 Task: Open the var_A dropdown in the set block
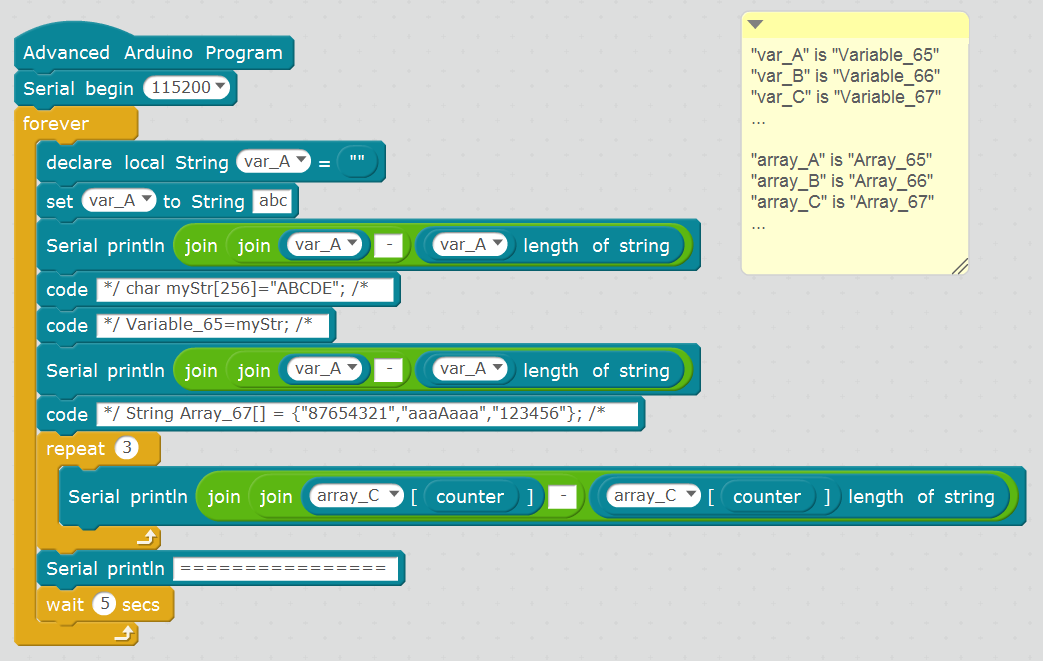(119, 201)
